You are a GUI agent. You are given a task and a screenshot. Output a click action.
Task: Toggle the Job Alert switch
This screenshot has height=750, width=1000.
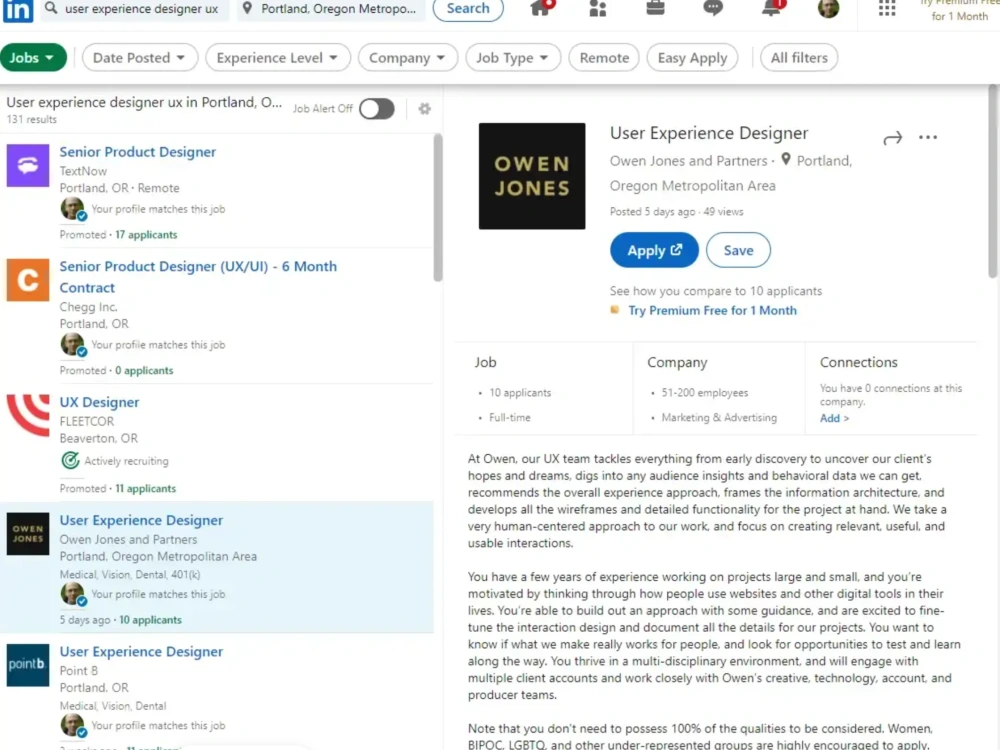[376, 108]
